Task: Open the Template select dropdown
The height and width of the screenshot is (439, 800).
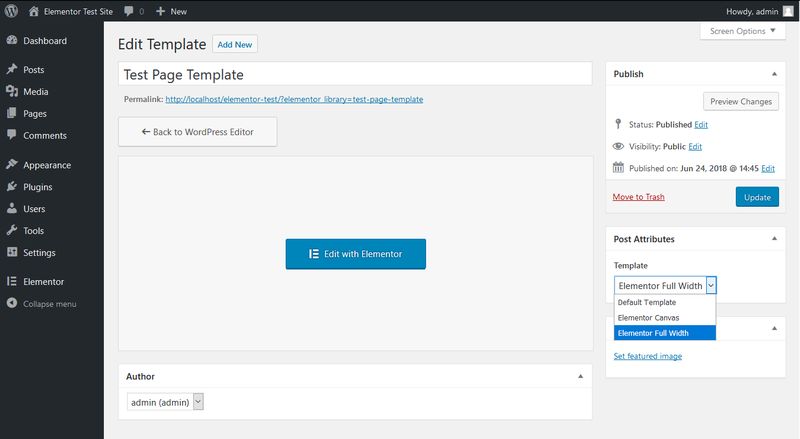Action: 665,285
